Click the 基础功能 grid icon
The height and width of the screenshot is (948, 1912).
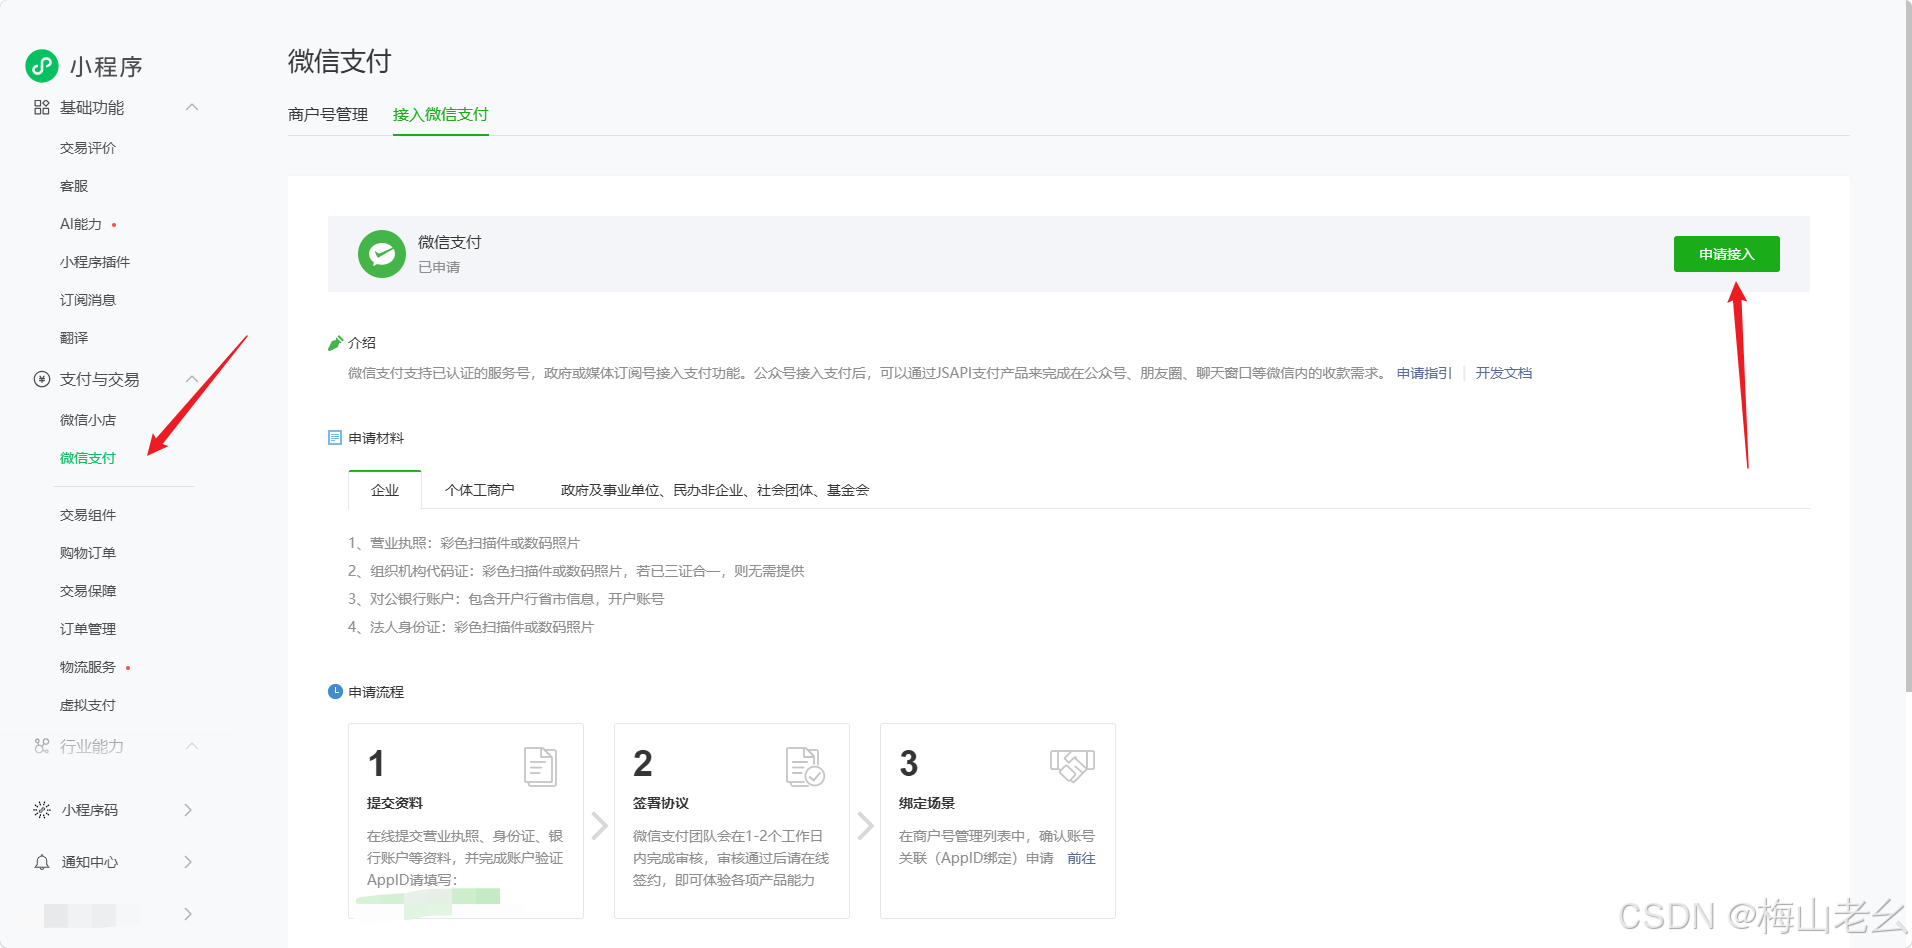[x=41, y=107]
